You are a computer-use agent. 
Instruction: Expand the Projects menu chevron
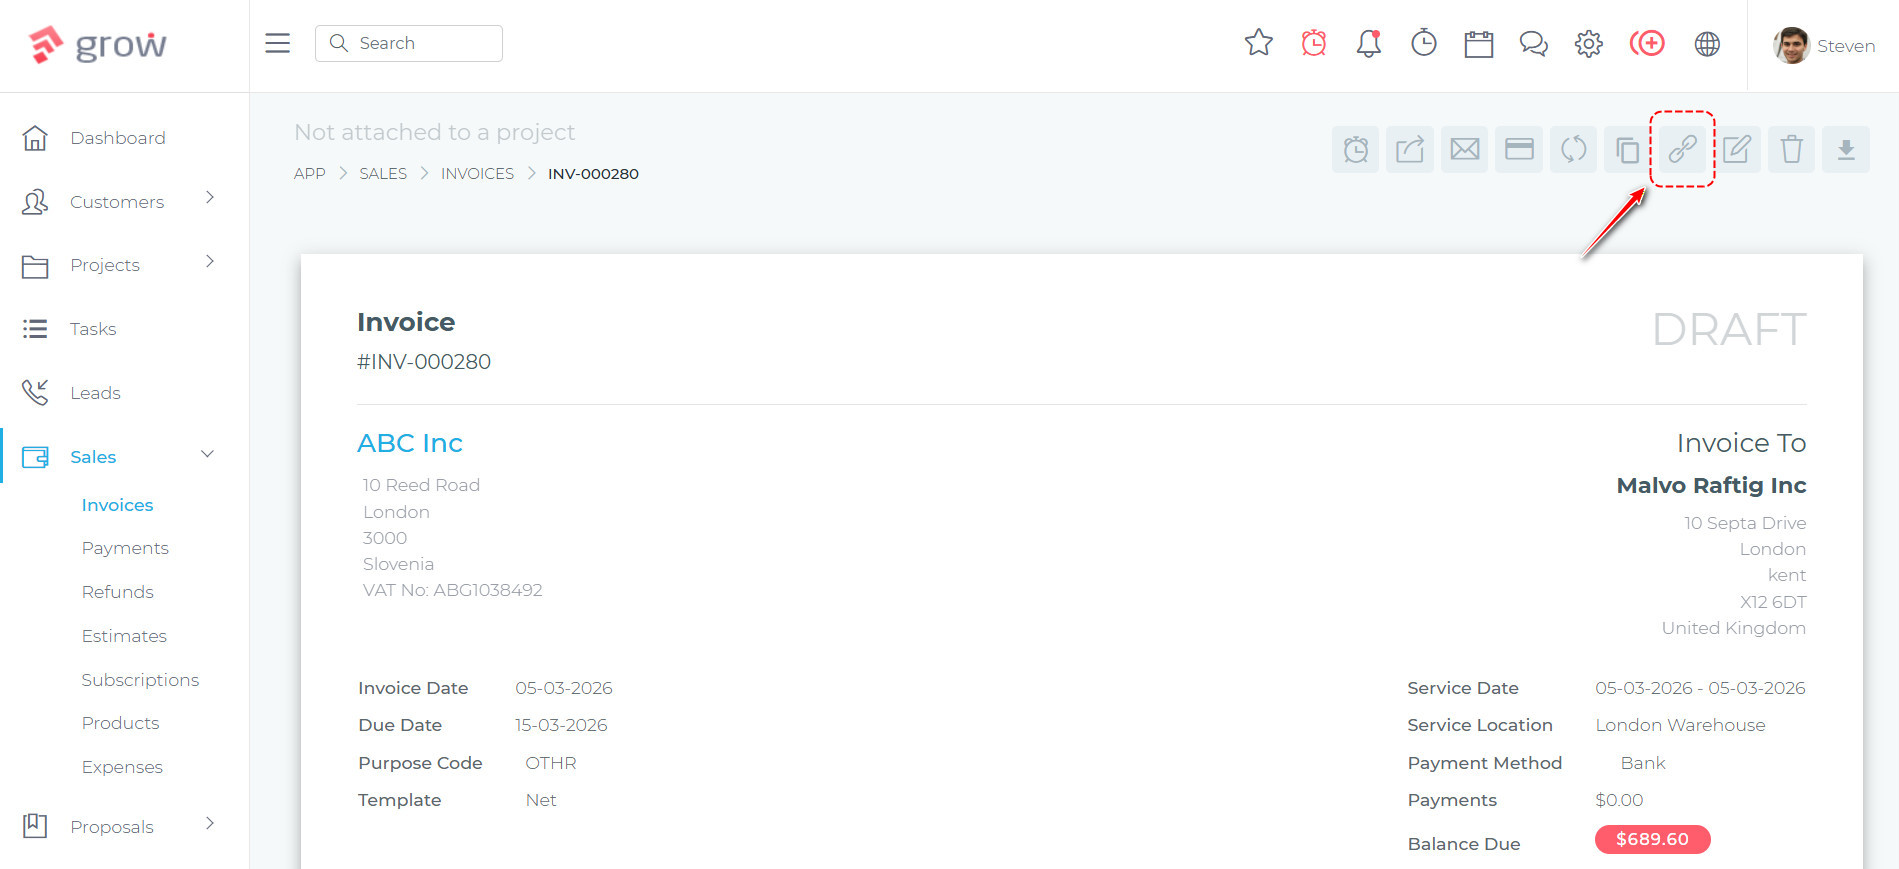pos(210,262)
